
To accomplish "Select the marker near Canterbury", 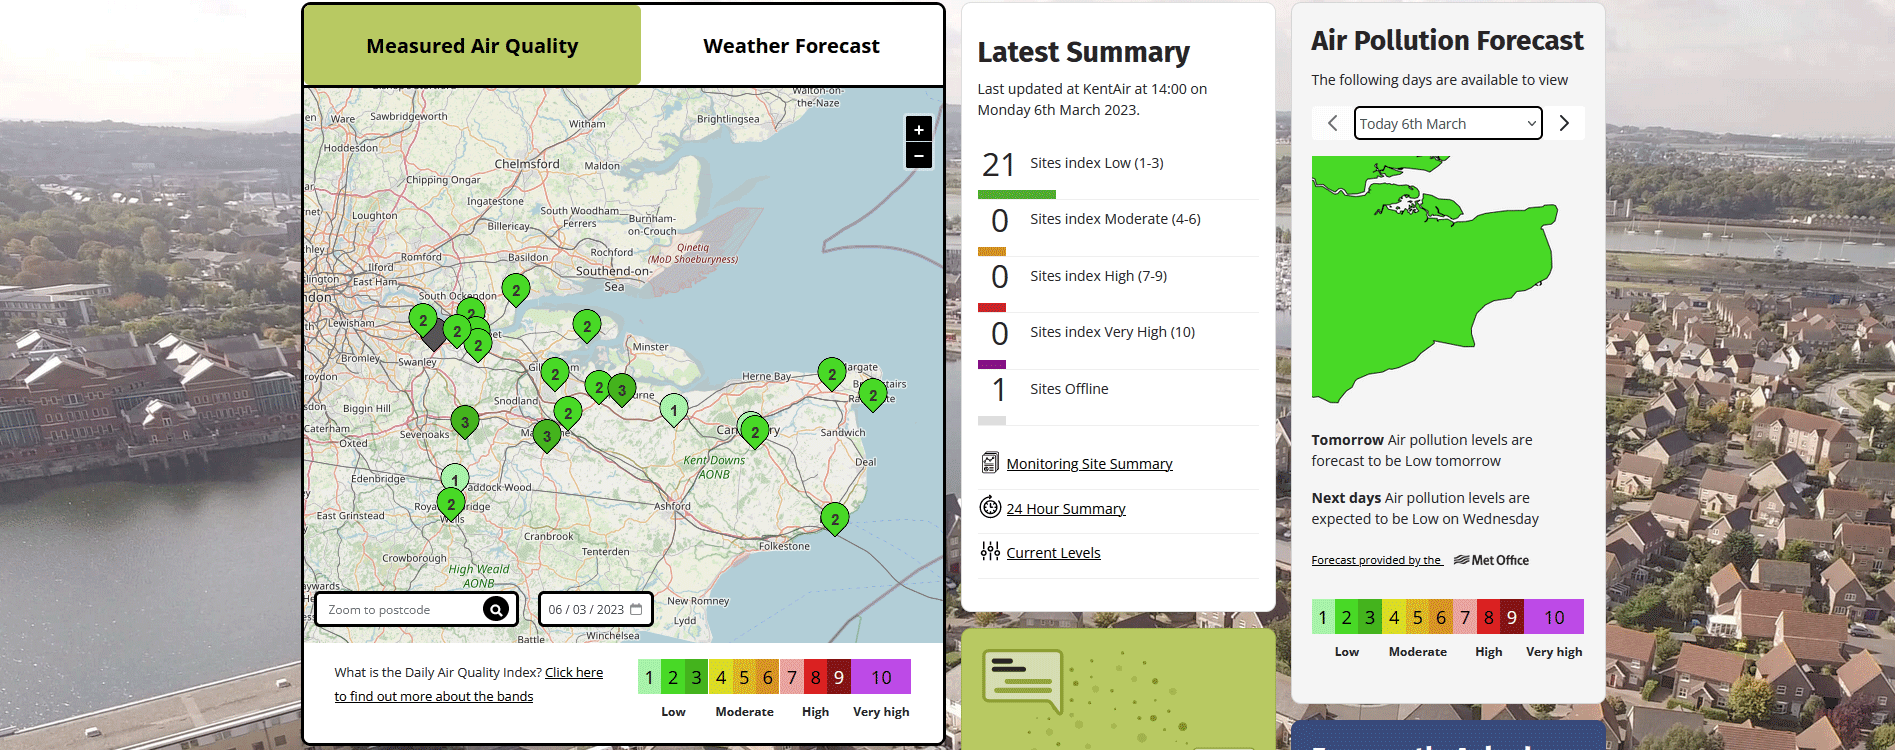I will tap(755, 432).
